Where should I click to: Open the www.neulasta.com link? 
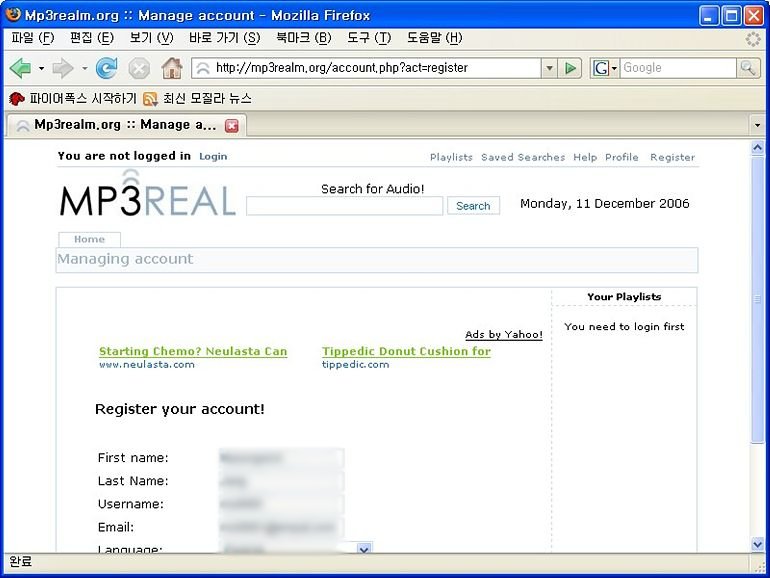(147, 364)
